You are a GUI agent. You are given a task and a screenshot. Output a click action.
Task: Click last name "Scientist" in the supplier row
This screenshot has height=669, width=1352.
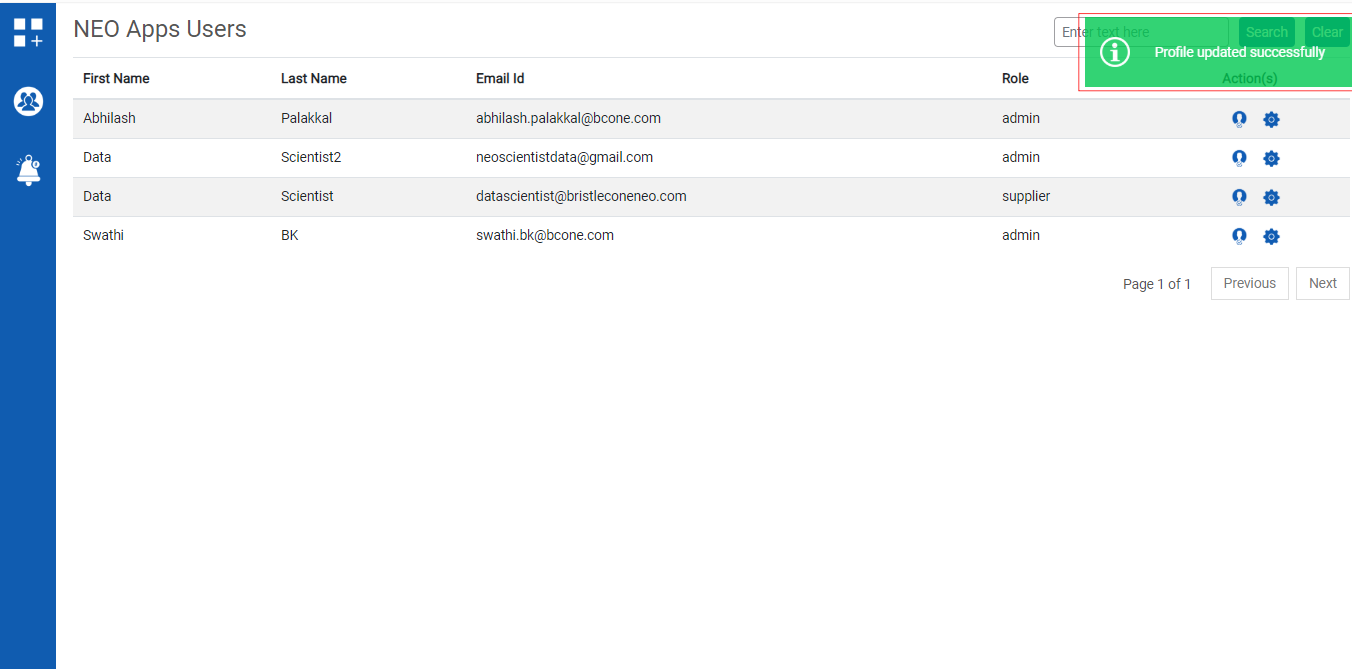click(307, 196)
